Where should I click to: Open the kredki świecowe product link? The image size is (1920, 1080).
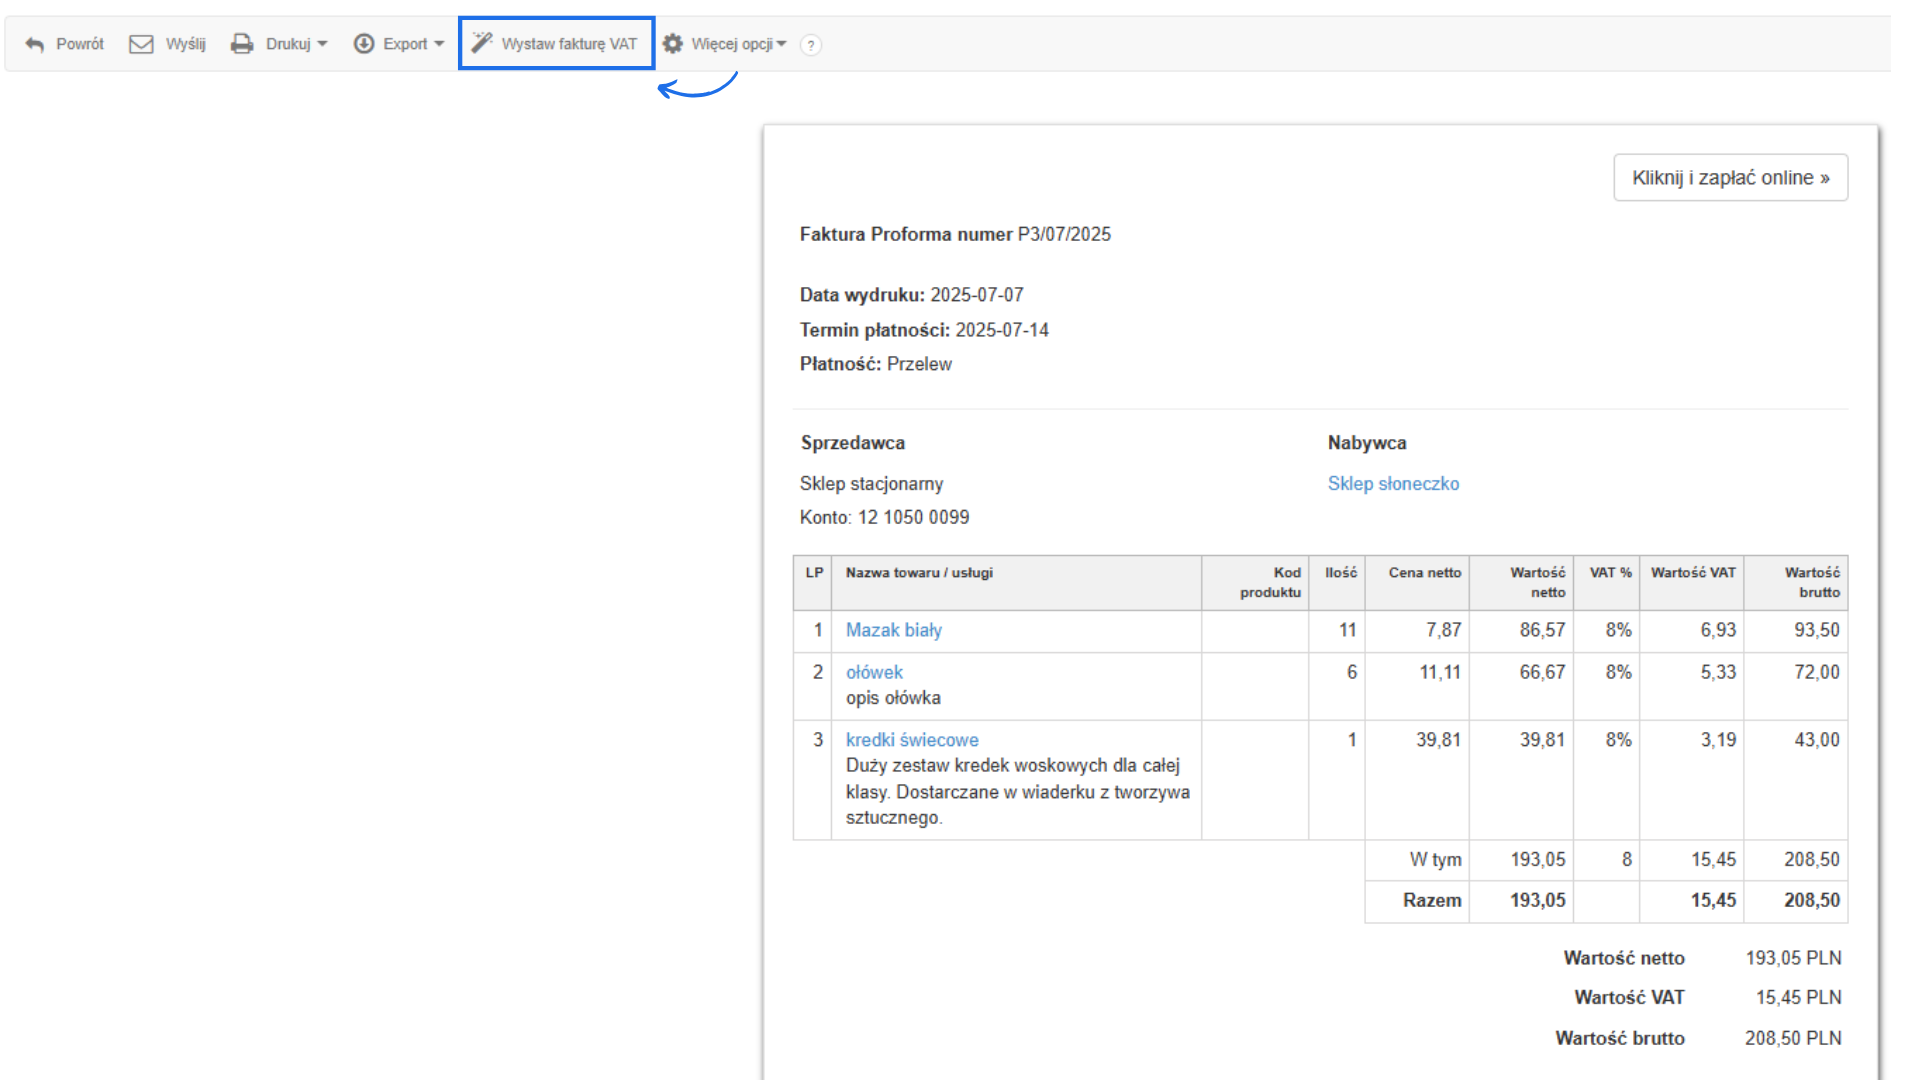912,740
